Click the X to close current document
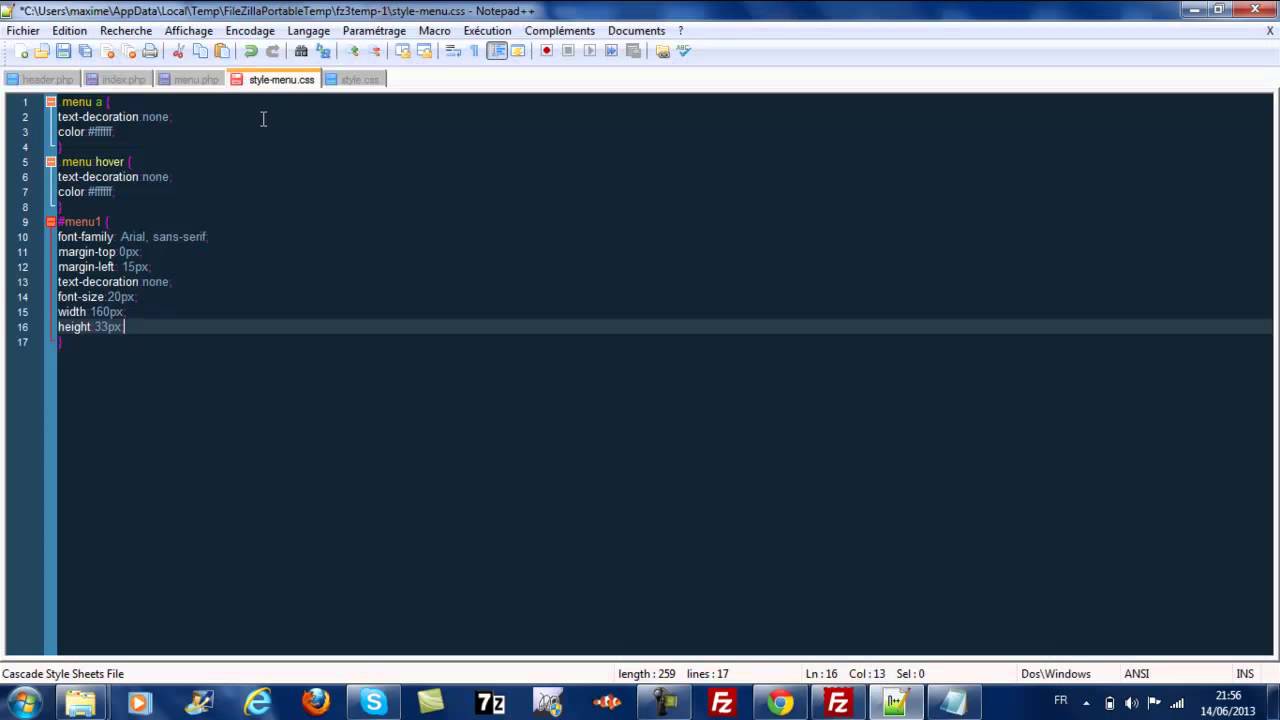 [1270, 31]
